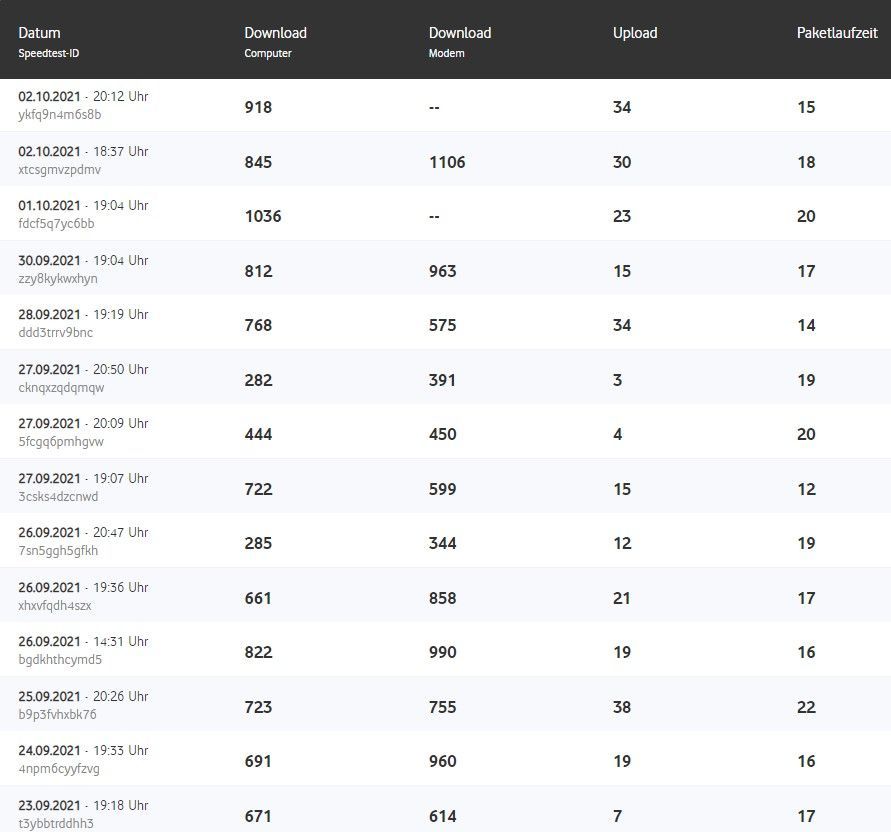The image size is (891, 832).
Task: Select Speedtest-ID 3csks4dzcnwd
Action: coord(58,497)
